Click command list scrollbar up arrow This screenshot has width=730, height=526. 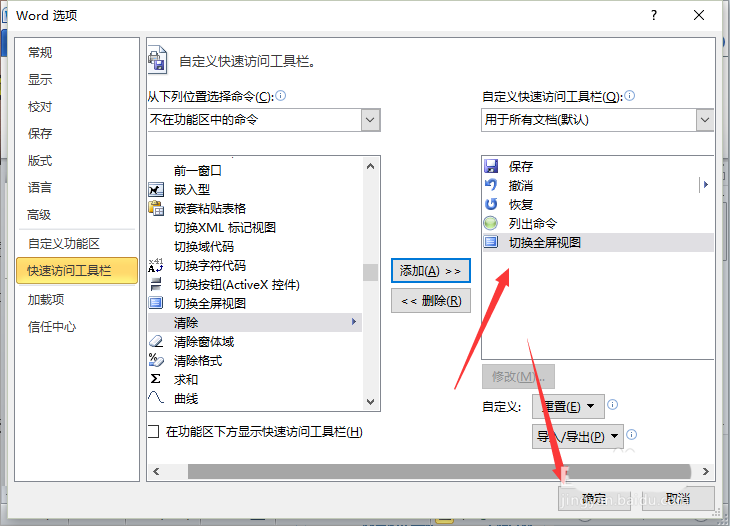click(x=371, y=166)
